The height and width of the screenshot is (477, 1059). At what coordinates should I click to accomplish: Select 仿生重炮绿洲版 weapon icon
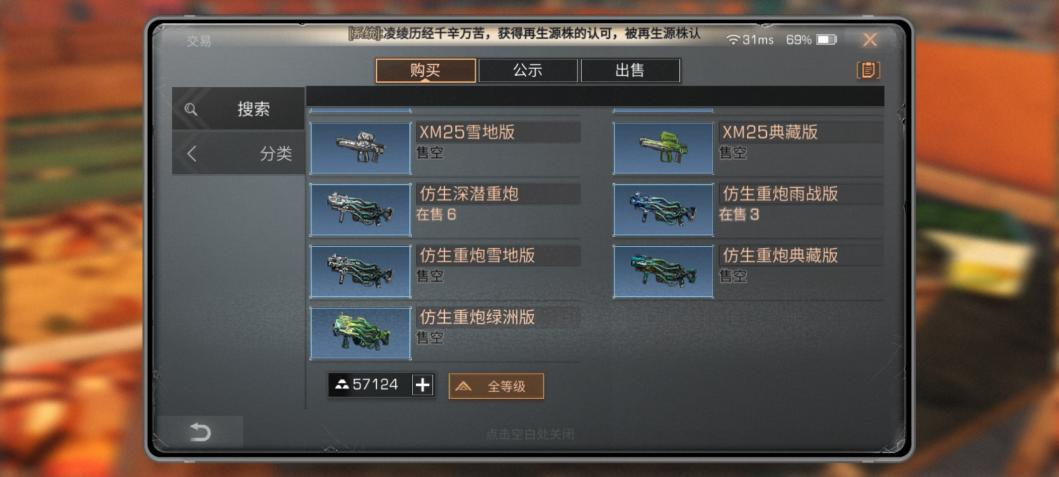361,333
